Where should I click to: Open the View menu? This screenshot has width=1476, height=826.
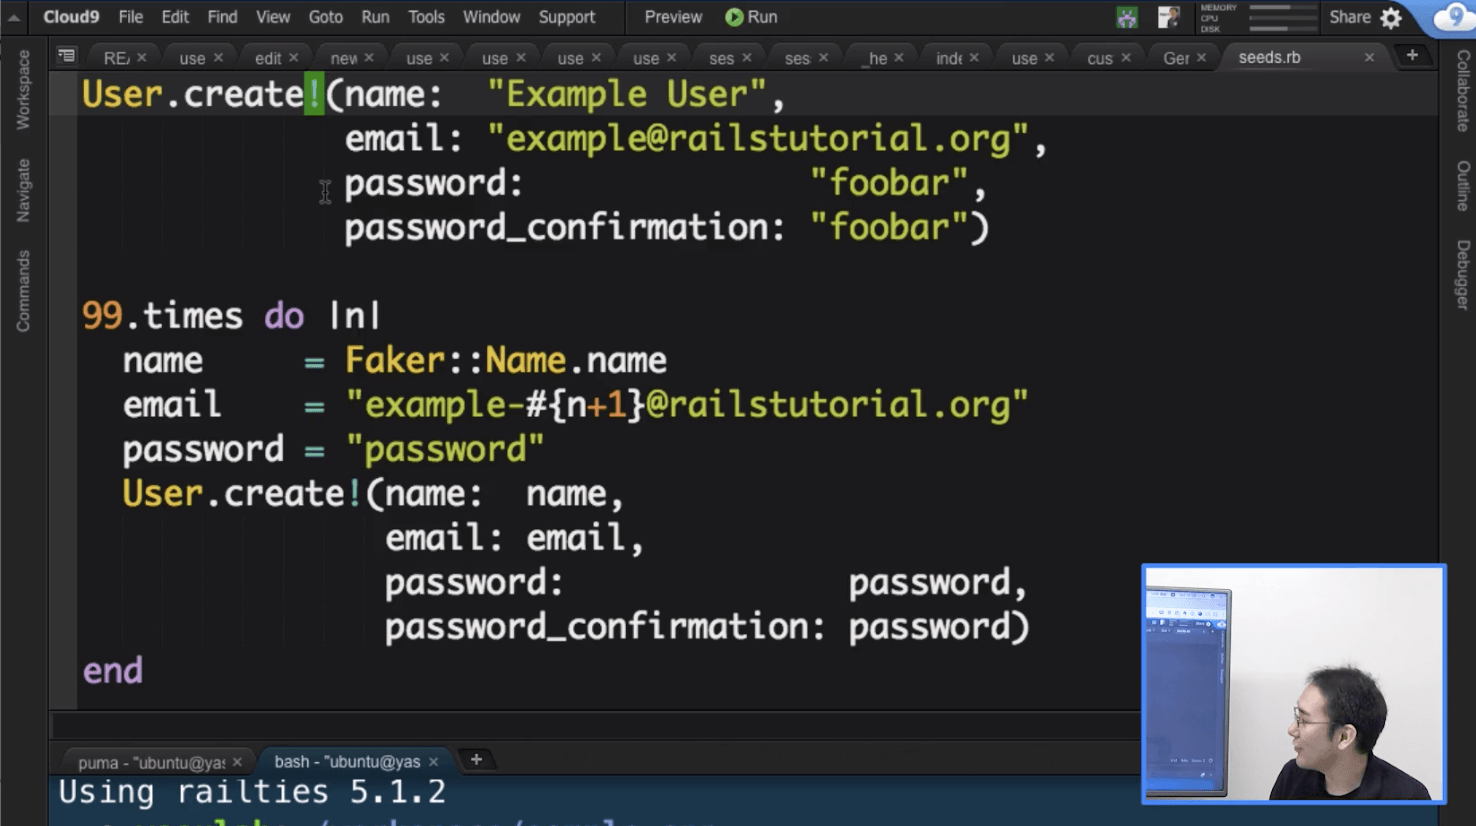click(272, 17)
